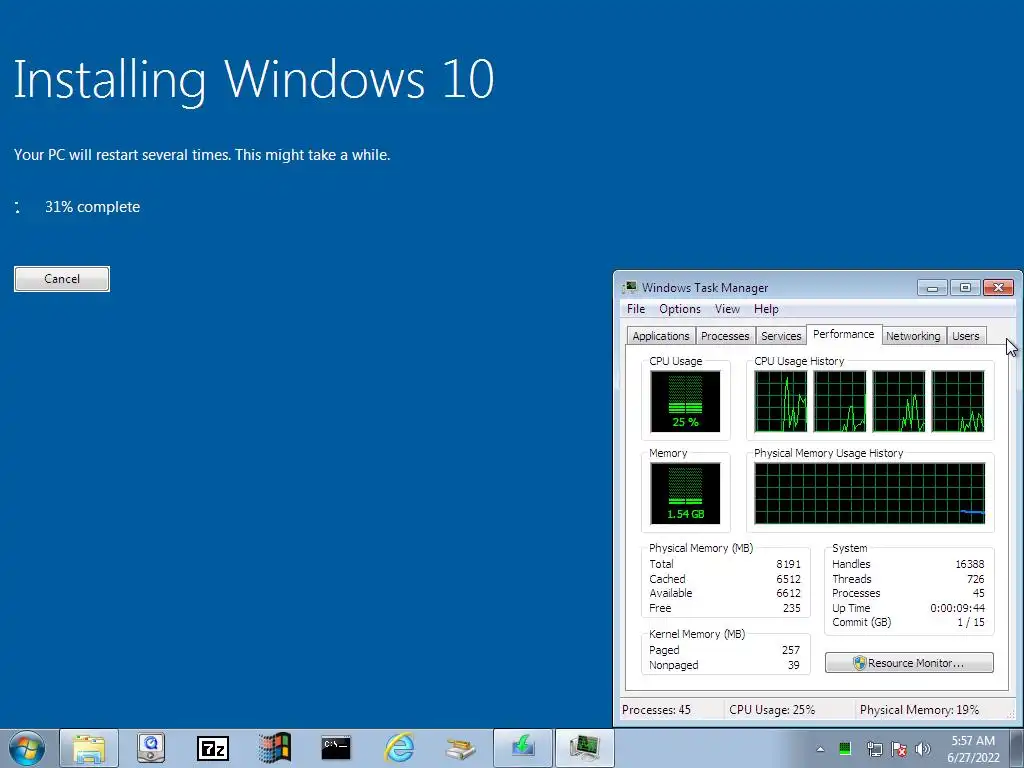
Task: Click the 31% complete progress text
Action: 92,207
